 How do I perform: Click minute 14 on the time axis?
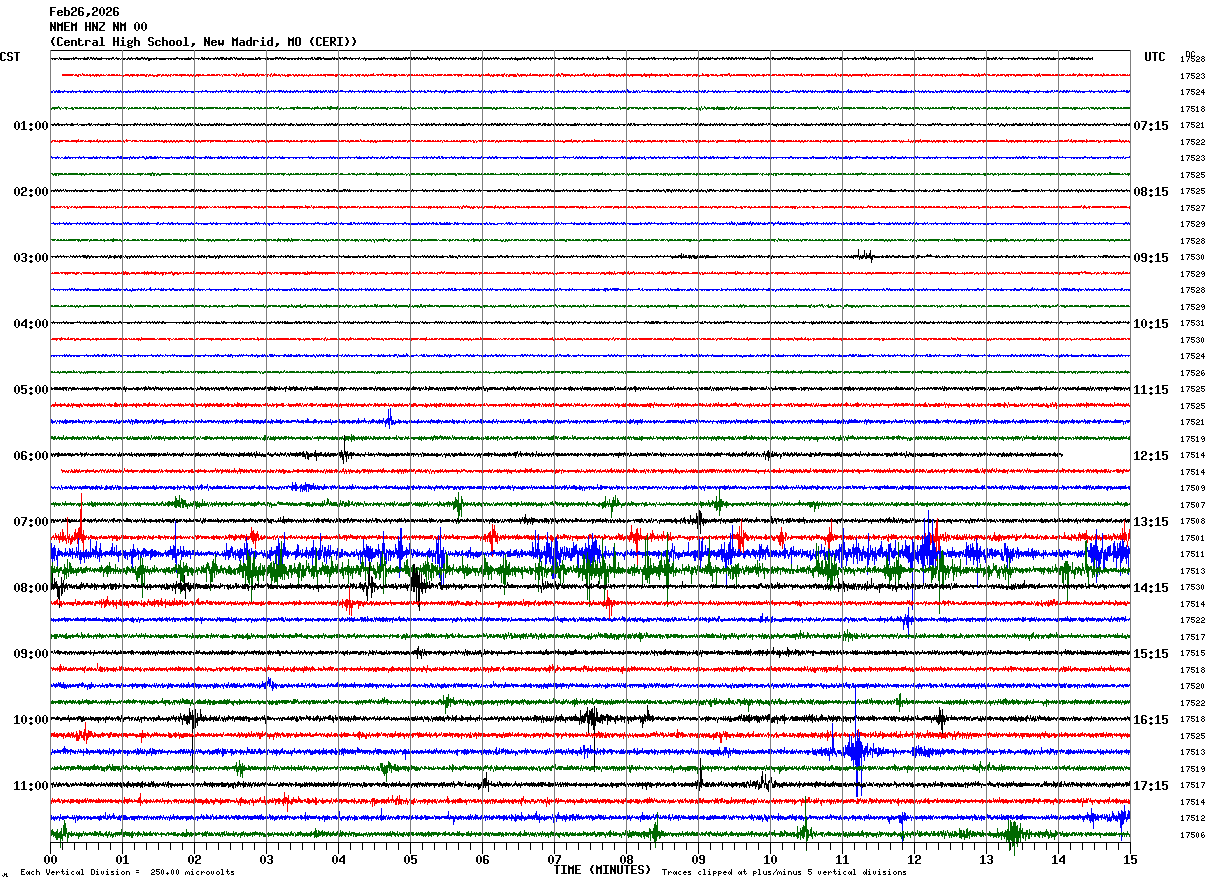tap(1058, 859)
